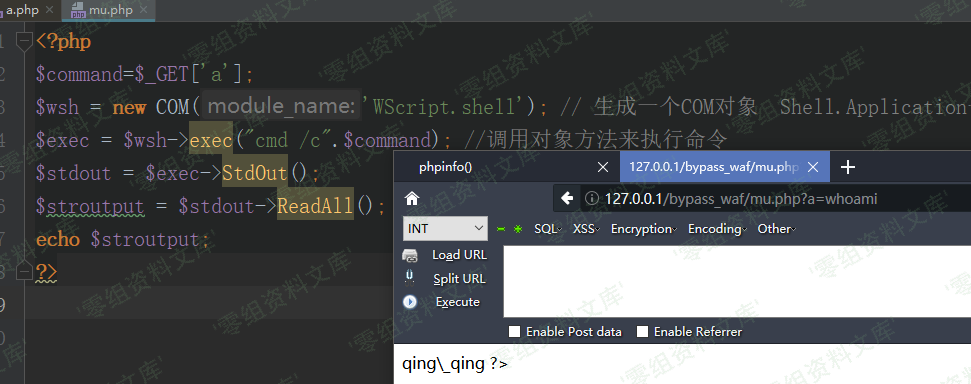This screenshot has width=971, height=384.
Task: Click the output text qing\_qing
Action: 443,364
